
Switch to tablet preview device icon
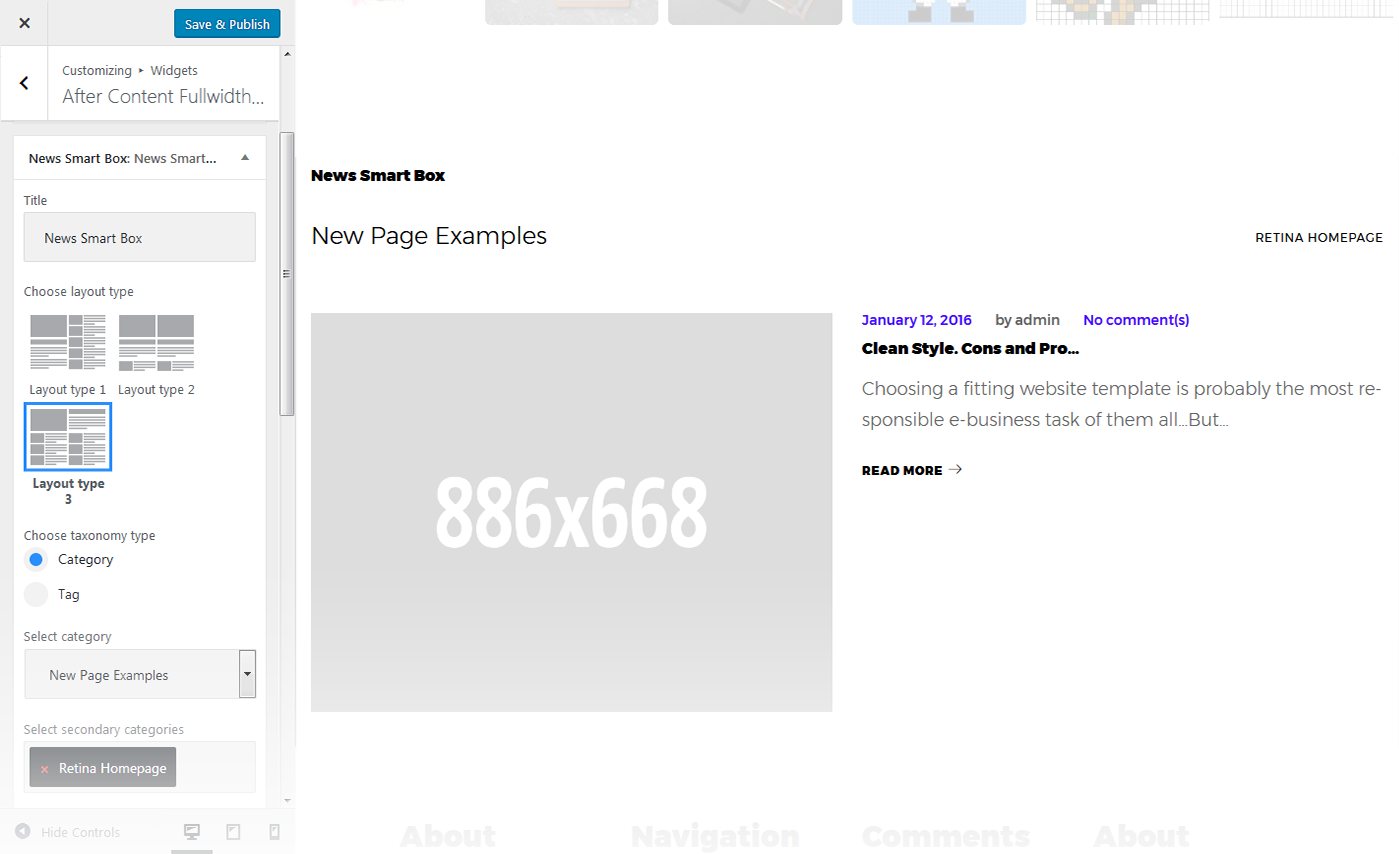pyautogui.click(x=234, y=832)
